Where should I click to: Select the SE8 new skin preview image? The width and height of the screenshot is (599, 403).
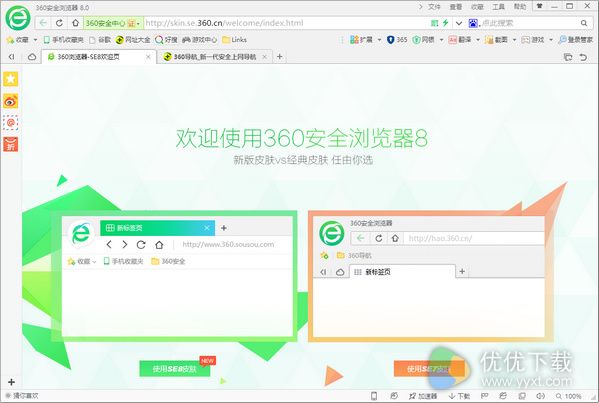pos(174,276)
